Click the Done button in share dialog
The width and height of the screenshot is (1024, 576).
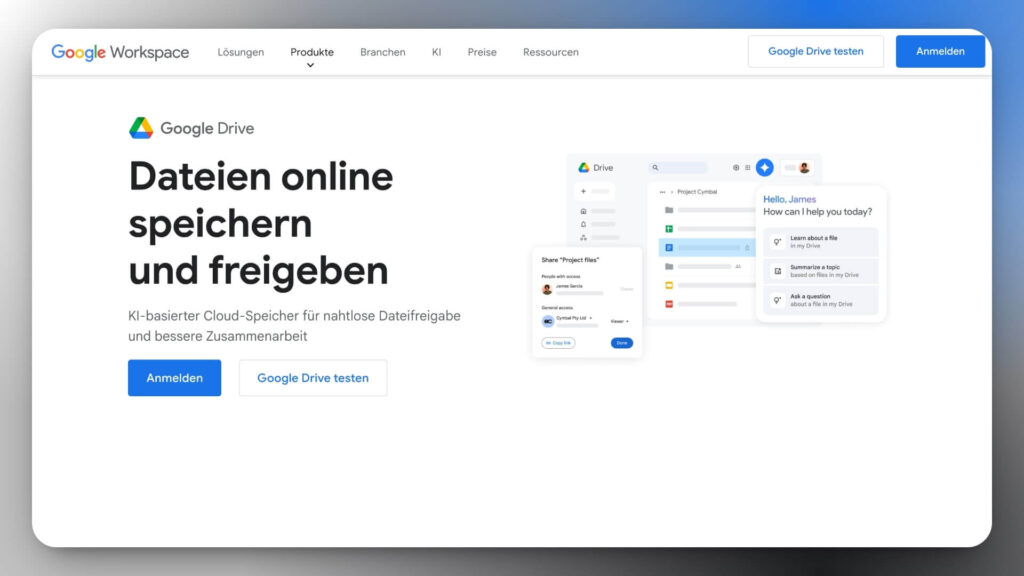(x=622, y=343)
